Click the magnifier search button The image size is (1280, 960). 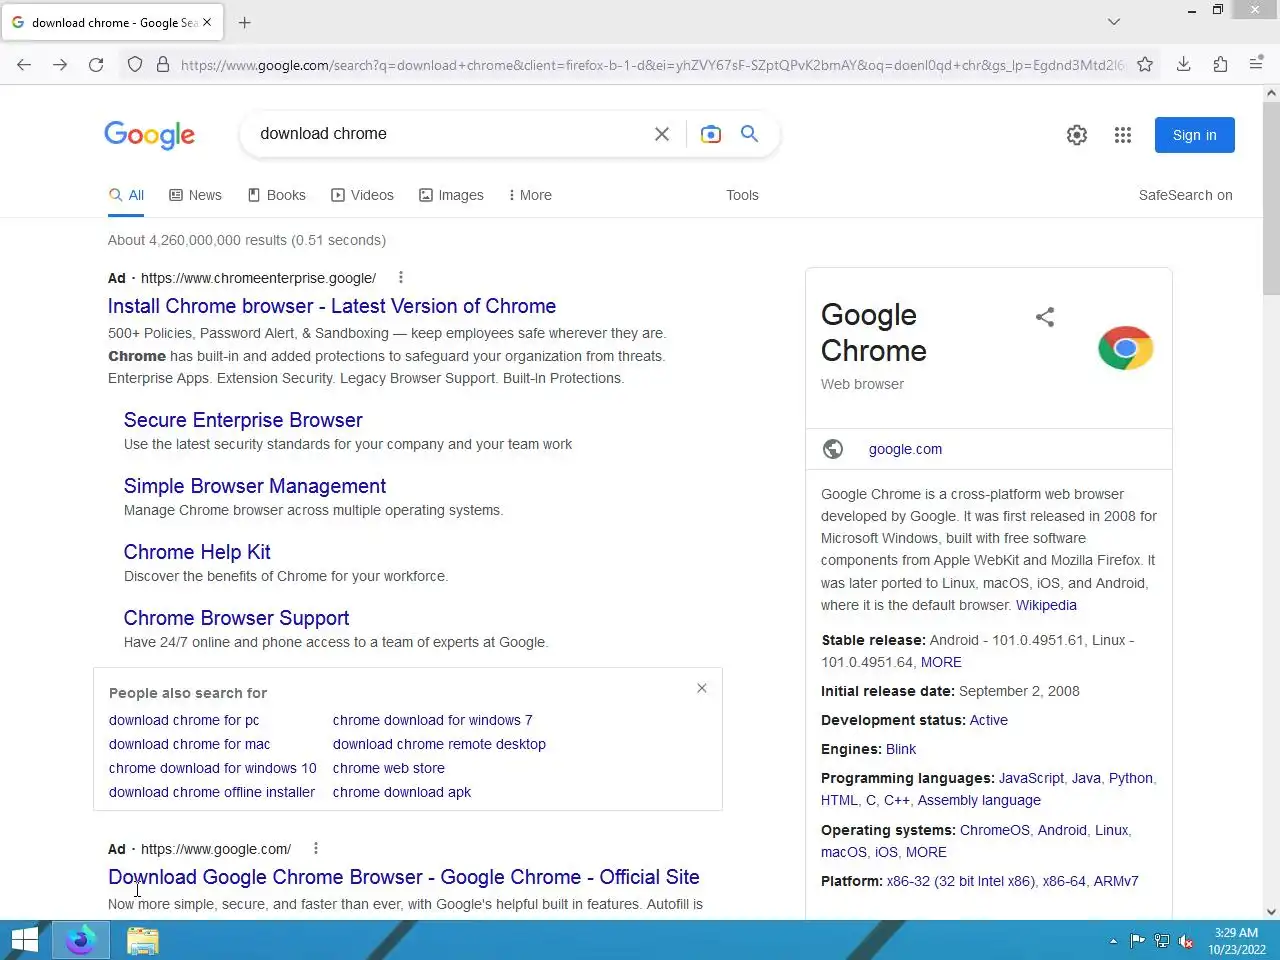click(749, 134)
